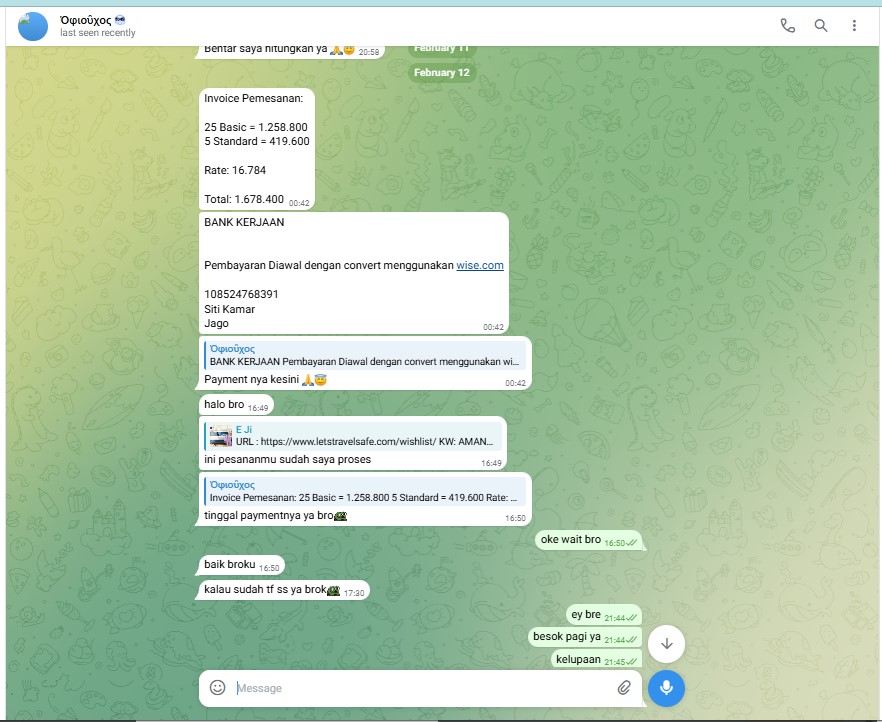Click the thumbnail in E Ji reply

[x=220, y=435]
